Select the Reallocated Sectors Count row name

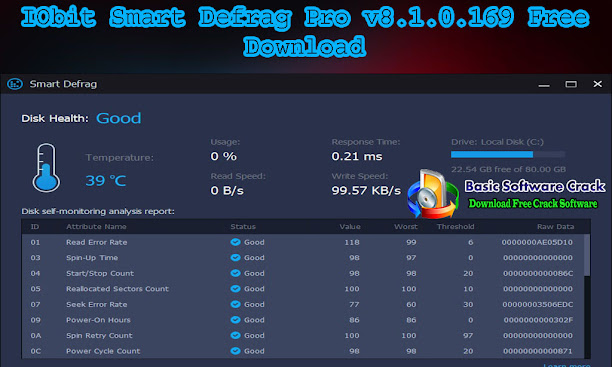coord(117,289)
